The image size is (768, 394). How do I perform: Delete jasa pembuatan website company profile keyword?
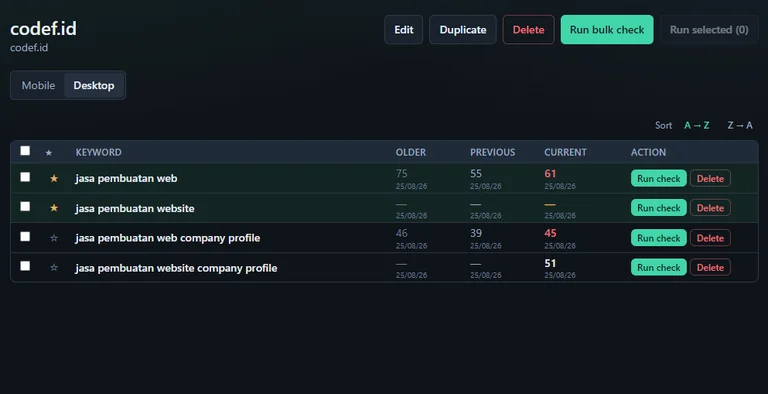click(x=710, y=268)
